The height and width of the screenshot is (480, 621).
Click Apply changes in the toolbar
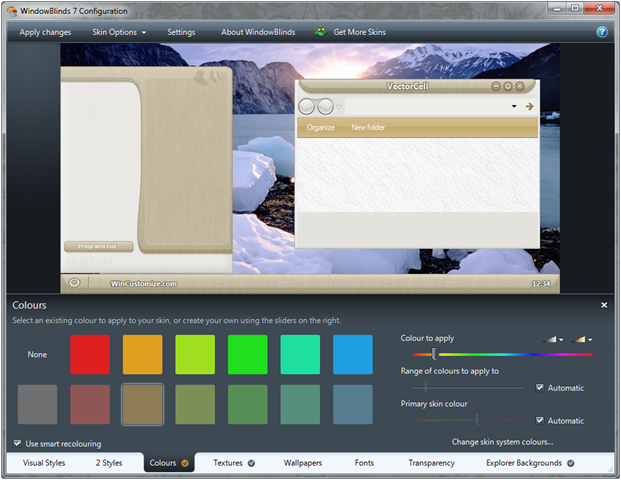pos(44,32)
